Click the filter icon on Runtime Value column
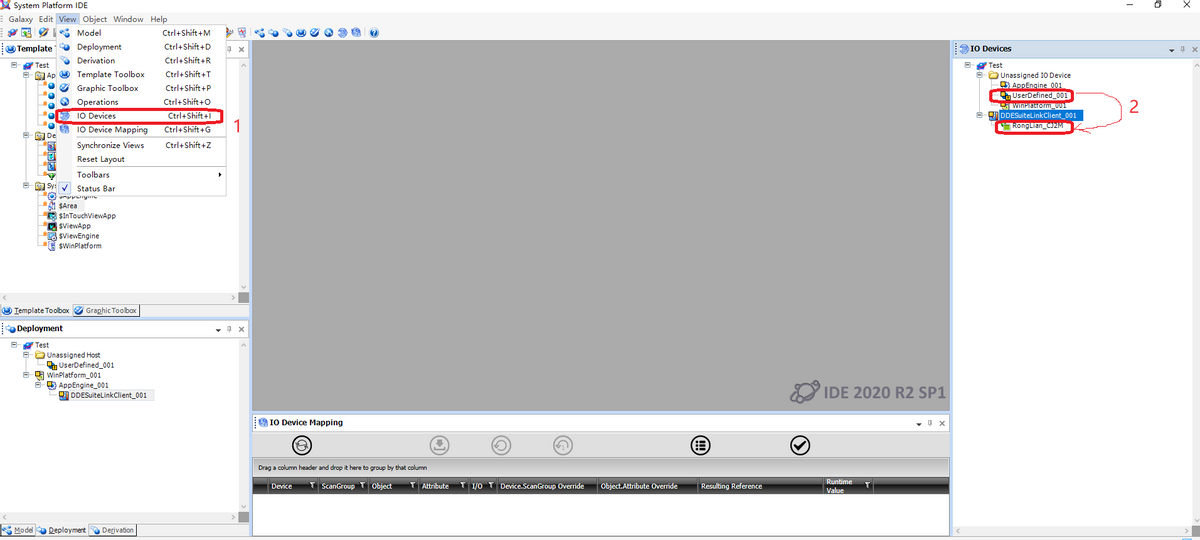Viewport: 1200px width, 540px height. [x=867, y=485]
